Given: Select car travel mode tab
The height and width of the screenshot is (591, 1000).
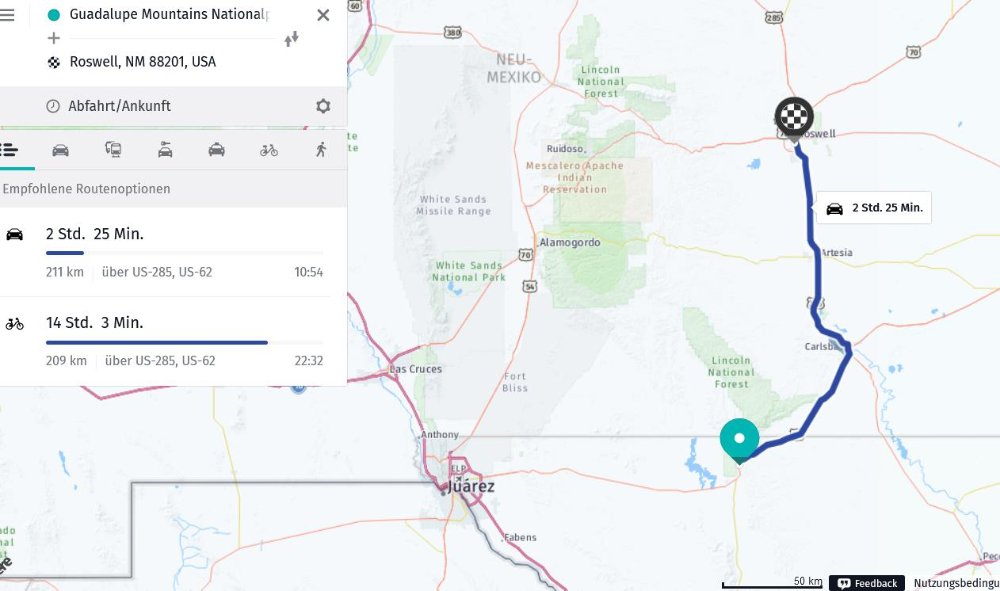Looking at the screenshot, I should click(61, 150).
